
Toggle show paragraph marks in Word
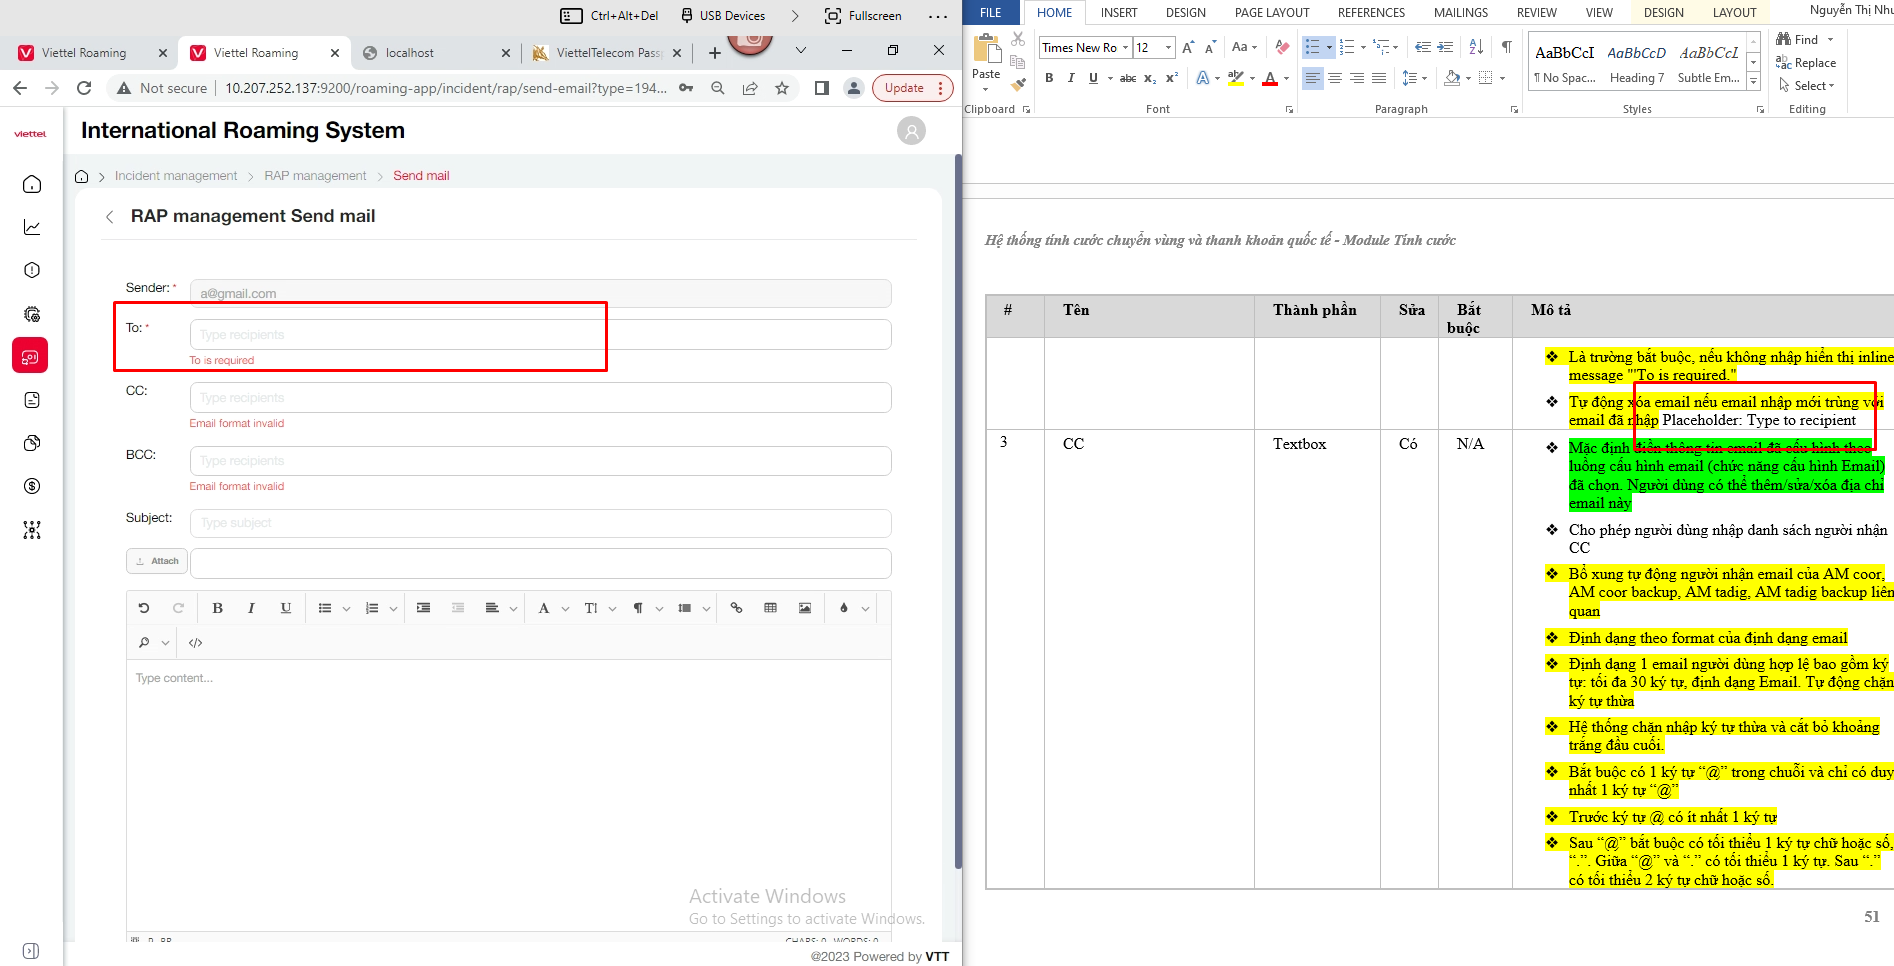pos(1506,47)
